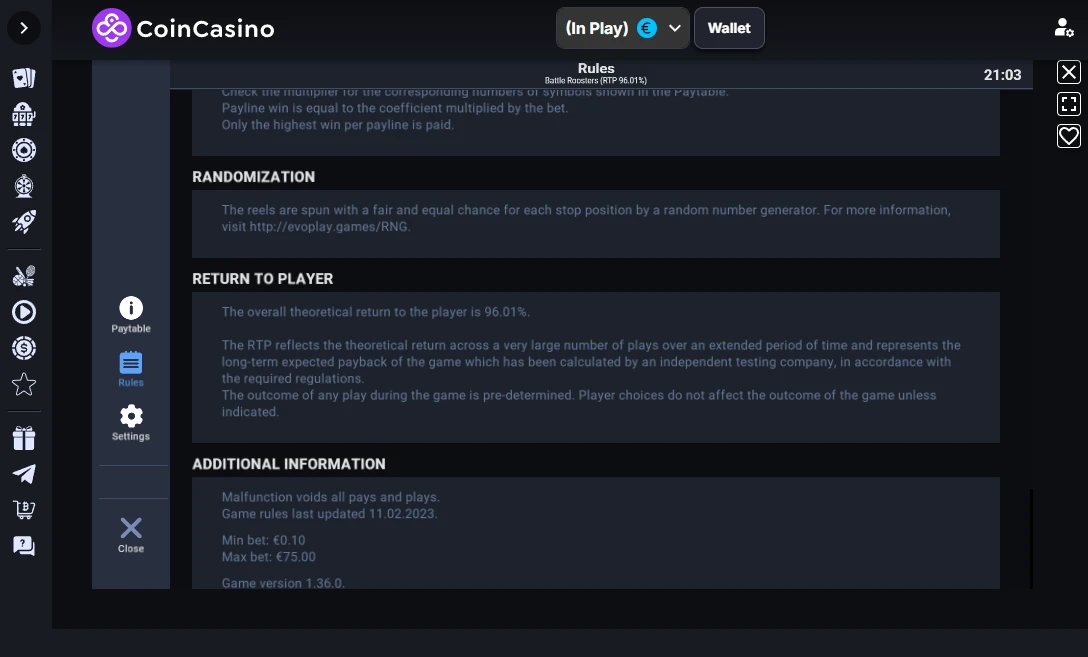Open the card games sidebar icon
The image size is (1088, 657).
24,78
